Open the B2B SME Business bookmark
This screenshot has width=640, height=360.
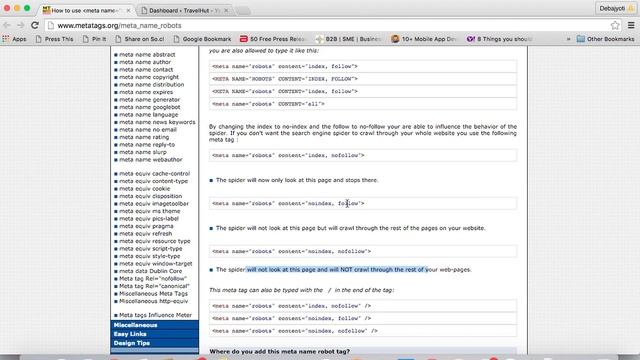tap(348, 39)
